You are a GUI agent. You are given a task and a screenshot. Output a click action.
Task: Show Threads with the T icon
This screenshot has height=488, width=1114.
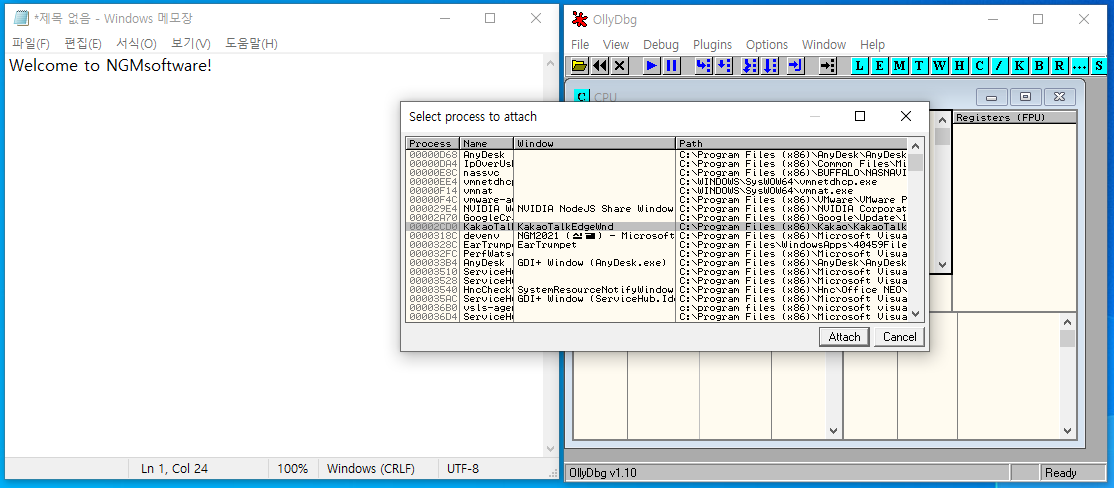click(920, 66)
